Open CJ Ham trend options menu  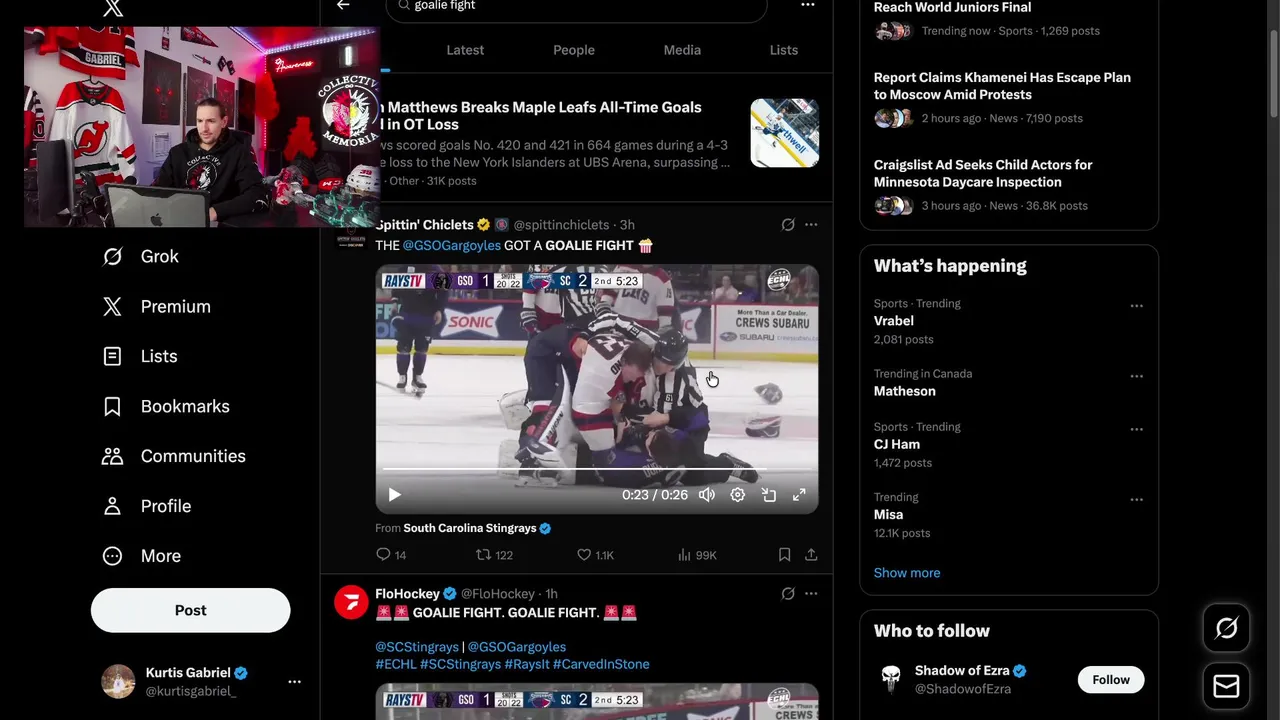pyautogui.click(x=1136, y=429)
